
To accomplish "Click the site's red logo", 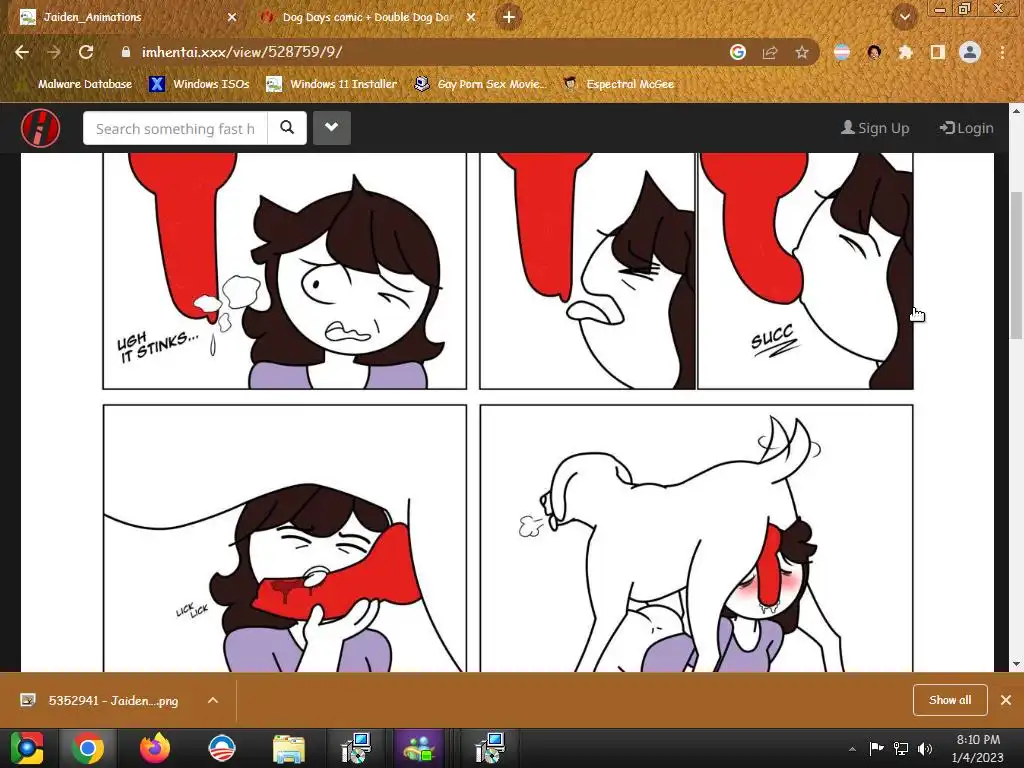I will click(x=40, y=128).
